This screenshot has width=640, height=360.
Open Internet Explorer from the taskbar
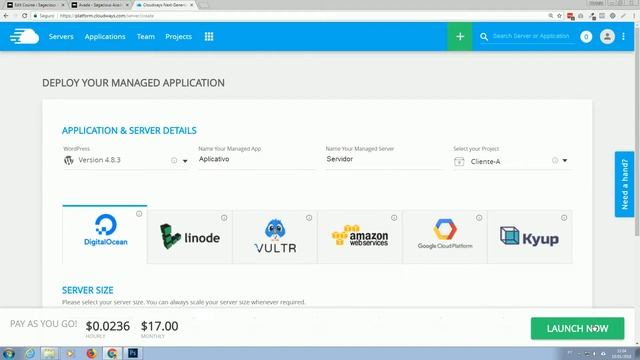tap(29, 353)
